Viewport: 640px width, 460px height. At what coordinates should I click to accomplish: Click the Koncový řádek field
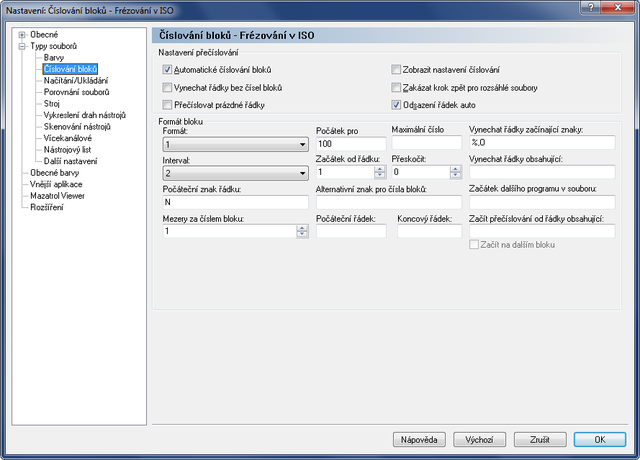[x=429, y=231]
